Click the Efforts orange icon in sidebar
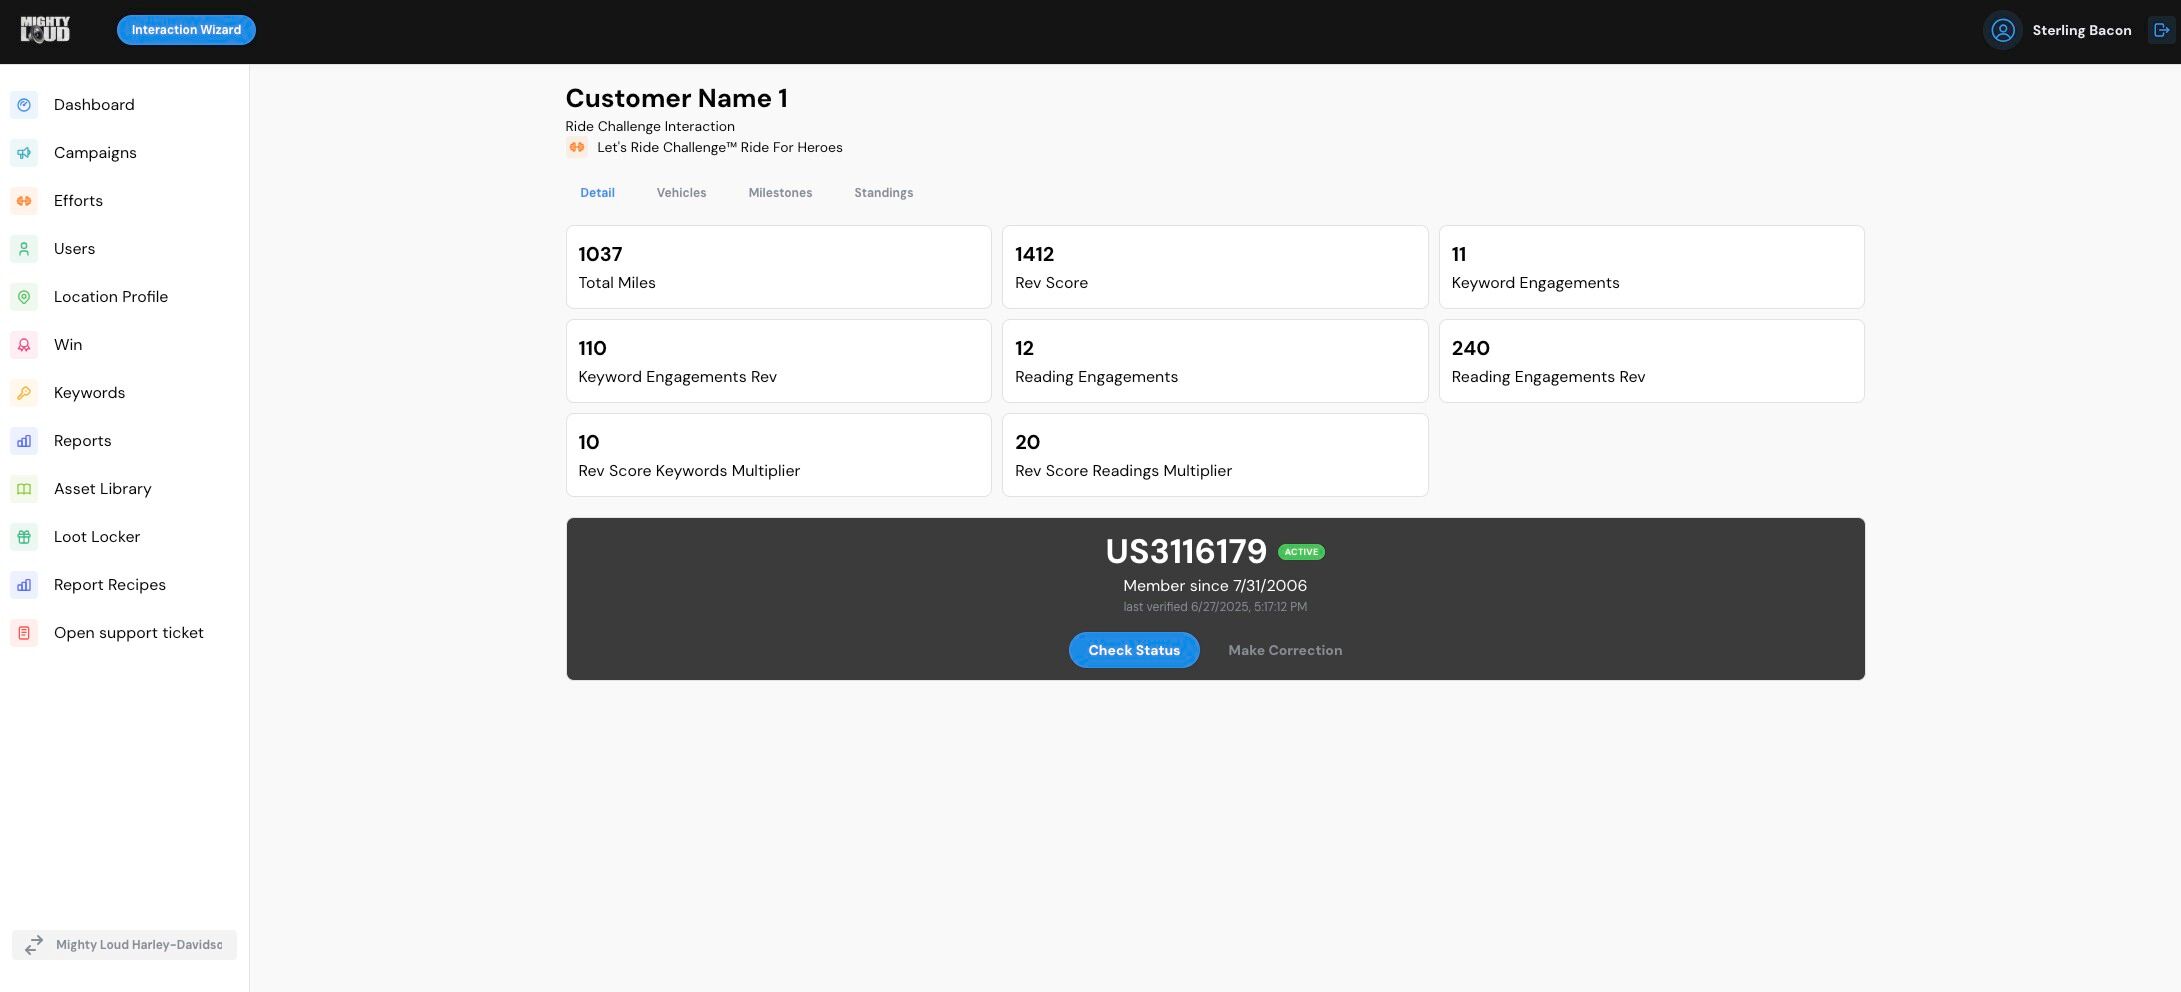2181x992 pixels. point(24,201)
